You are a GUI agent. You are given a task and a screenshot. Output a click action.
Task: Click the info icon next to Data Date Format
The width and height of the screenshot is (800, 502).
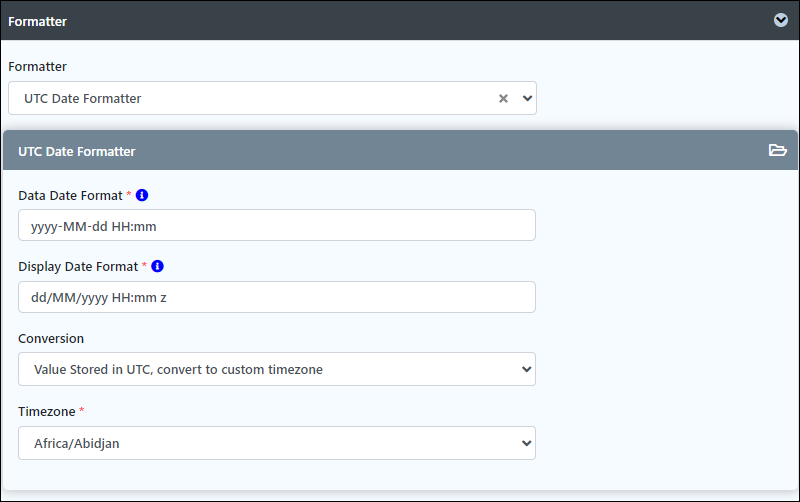pyautogui.click(x=142, y=195)
